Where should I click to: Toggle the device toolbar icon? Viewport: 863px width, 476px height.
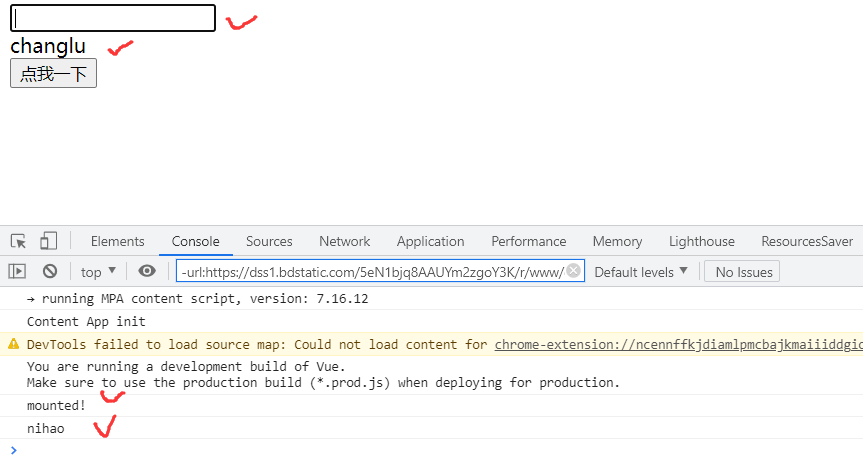(48, 241)
